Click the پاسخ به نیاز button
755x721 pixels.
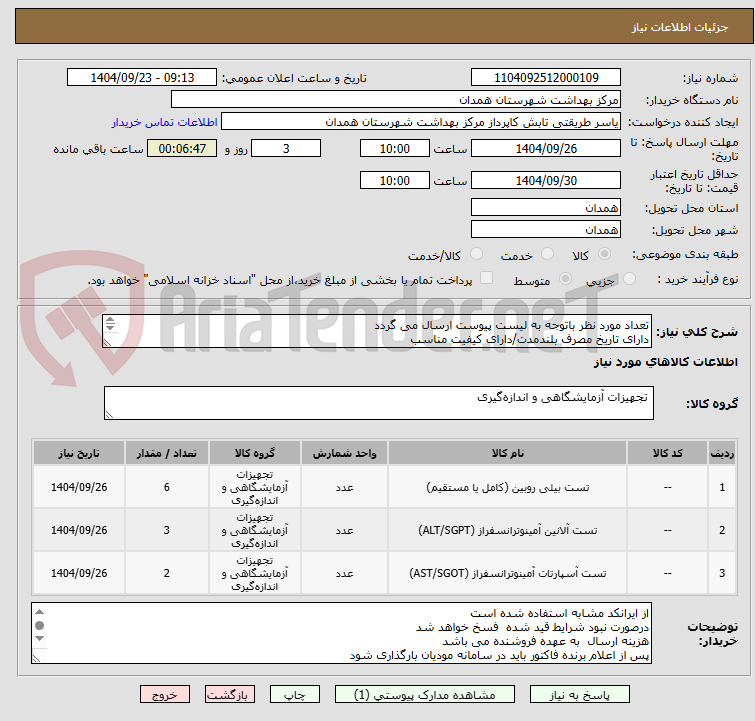point(579,695)
